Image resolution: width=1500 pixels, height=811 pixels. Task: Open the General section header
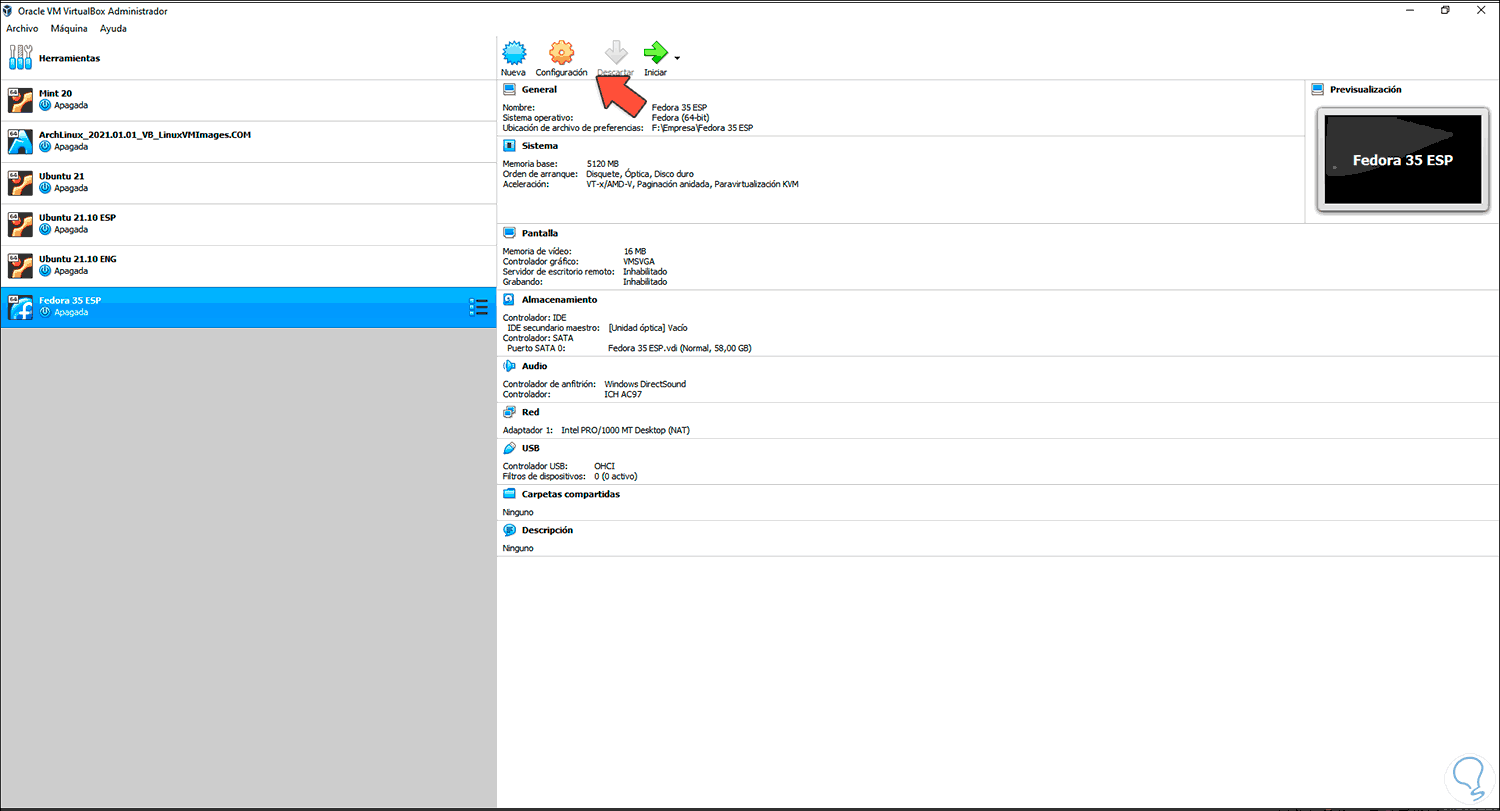(x=539, y=89)
